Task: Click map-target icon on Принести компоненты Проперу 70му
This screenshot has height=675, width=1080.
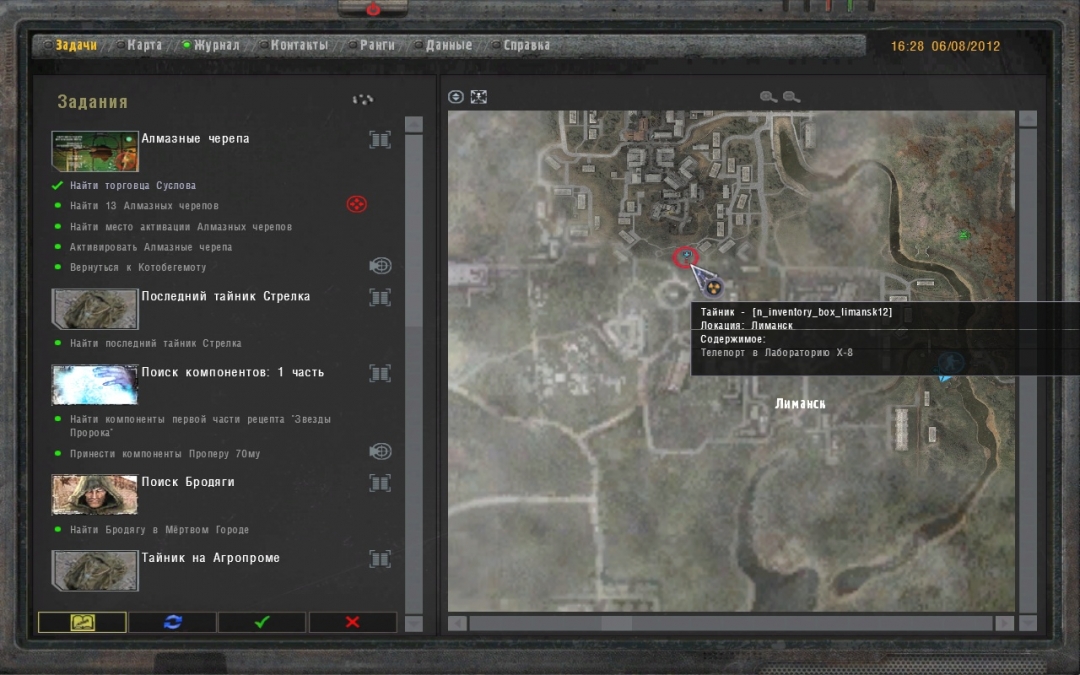Action: tap(380, 452)
